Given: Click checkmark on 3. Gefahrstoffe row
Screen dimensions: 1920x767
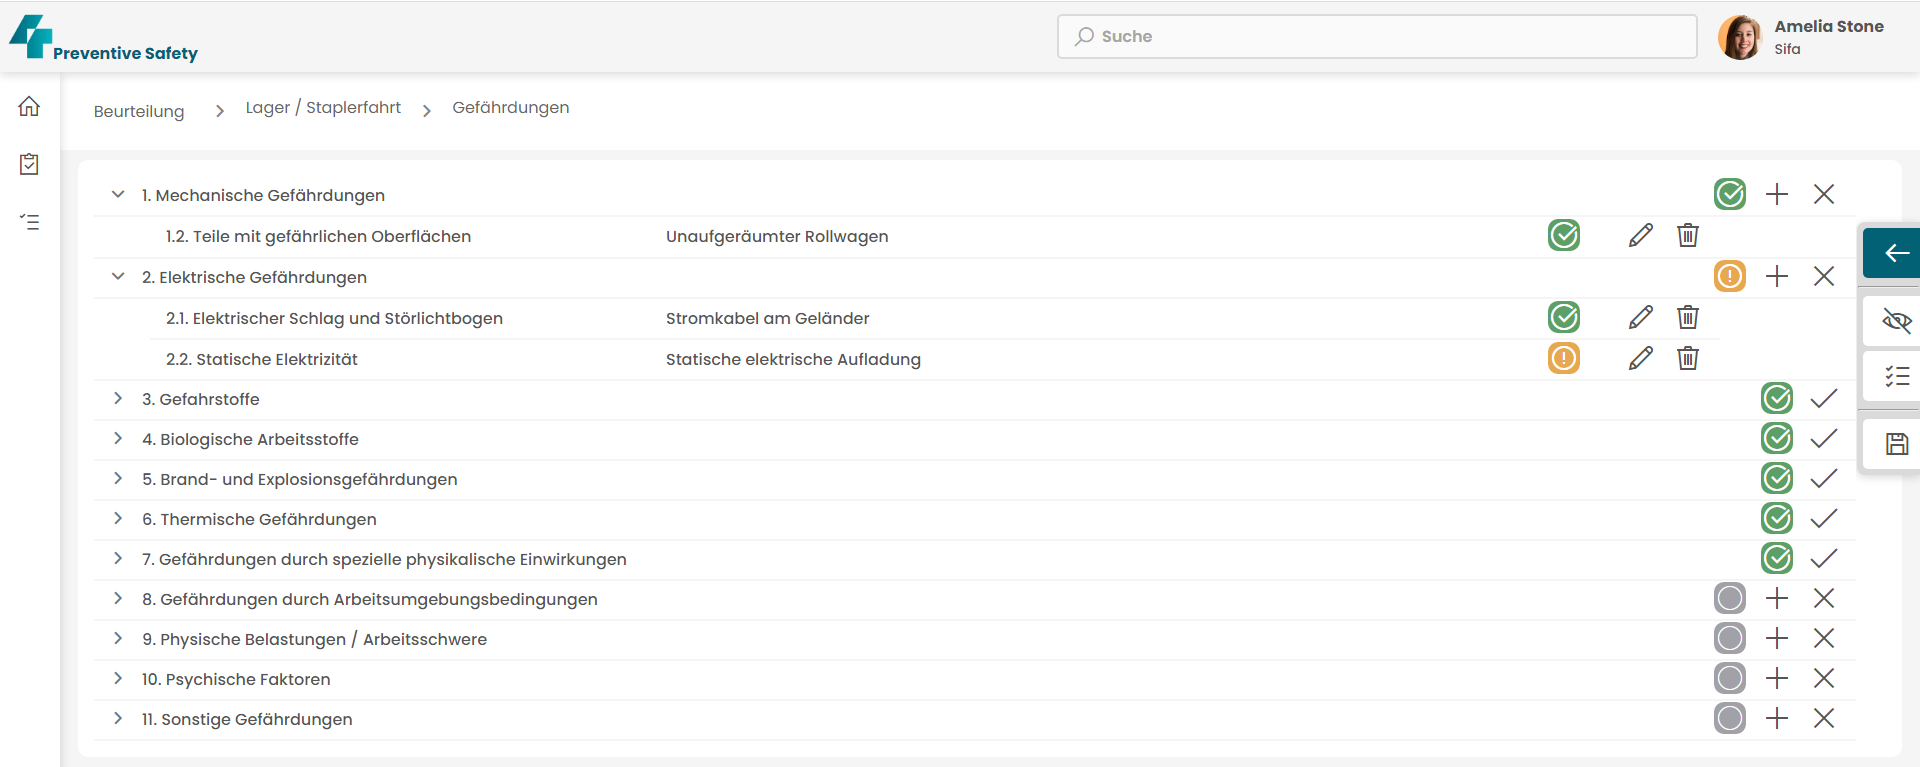Looking at the screenshot, I should click(x=1824, y=398).
